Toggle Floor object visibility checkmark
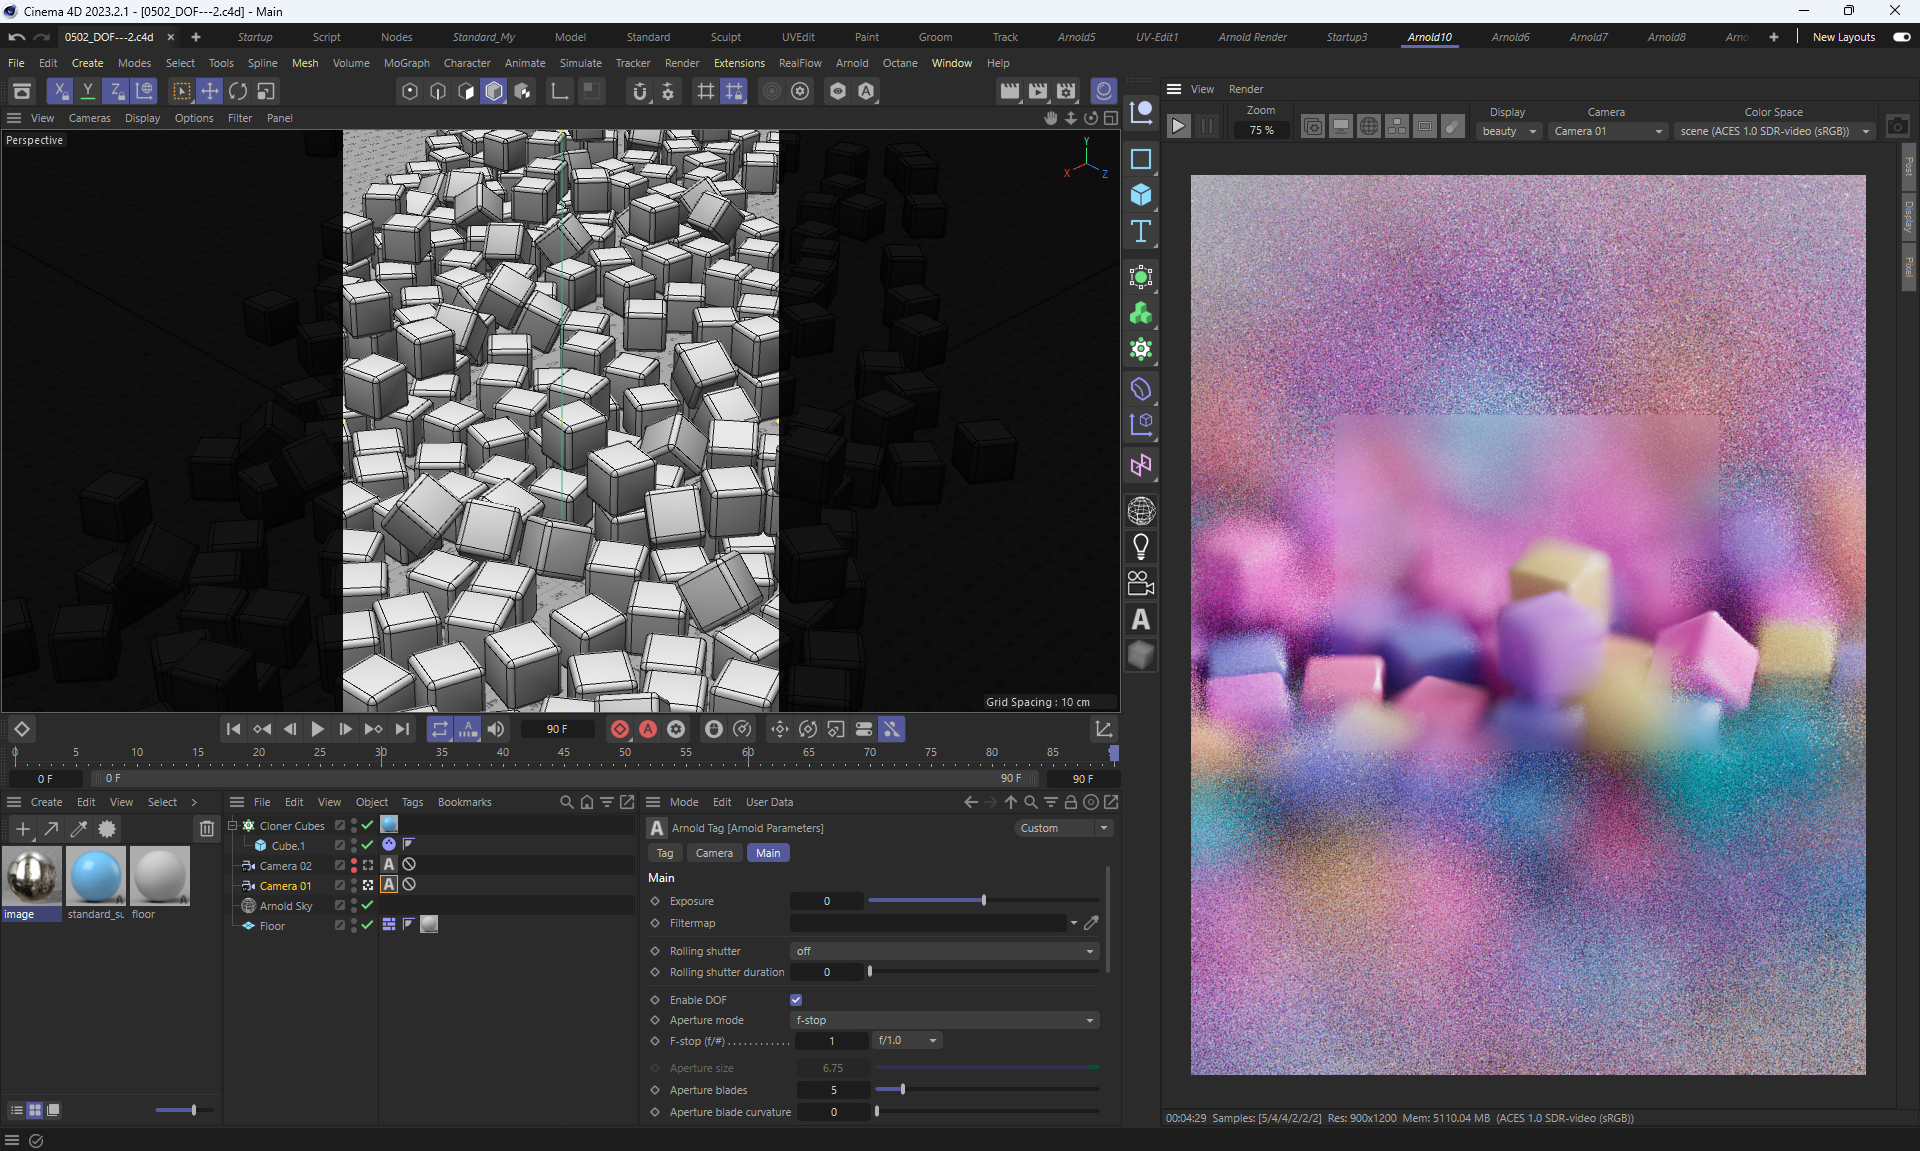1920x1151 pixels. point(368,926)
